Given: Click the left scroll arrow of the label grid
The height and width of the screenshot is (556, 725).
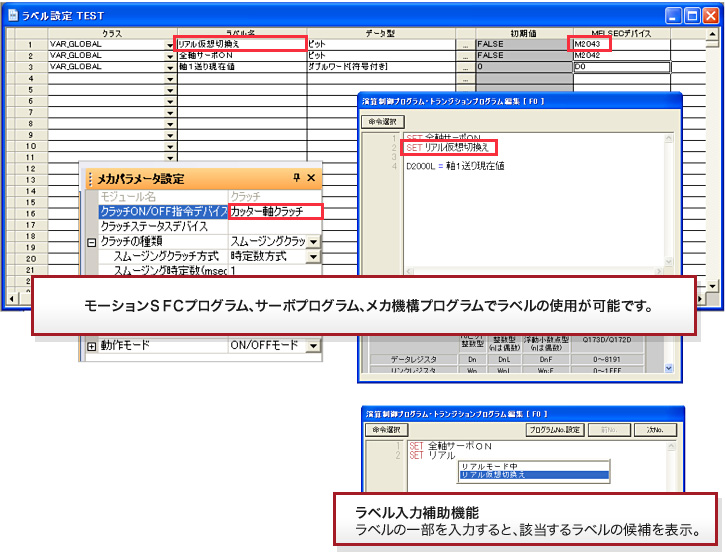Looking at the screenshot, I should click(11, 298).
